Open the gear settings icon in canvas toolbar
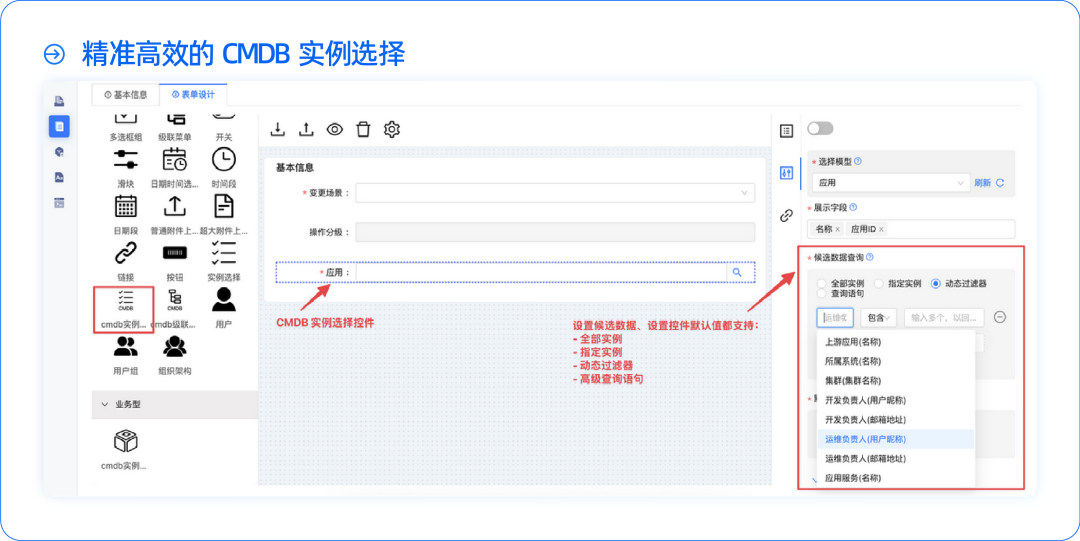The image size is (1080, 541). 392,129
